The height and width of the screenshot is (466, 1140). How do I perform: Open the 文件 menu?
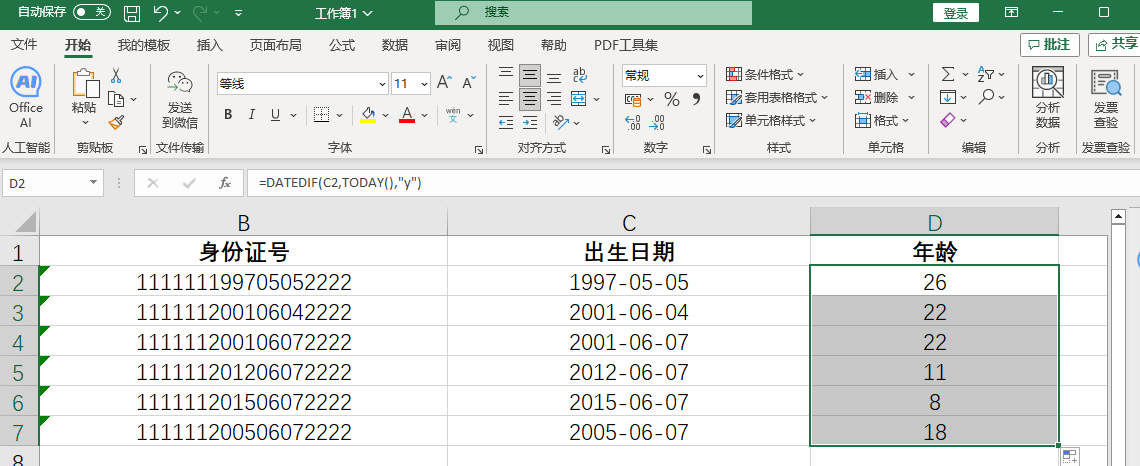[x=24, y=45]
